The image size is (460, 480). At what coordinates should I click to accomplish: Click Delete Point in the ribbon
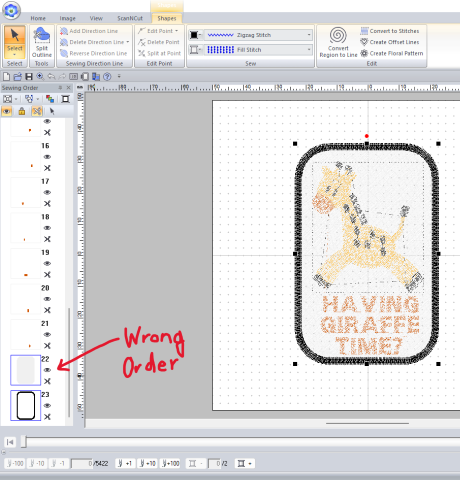159,42
